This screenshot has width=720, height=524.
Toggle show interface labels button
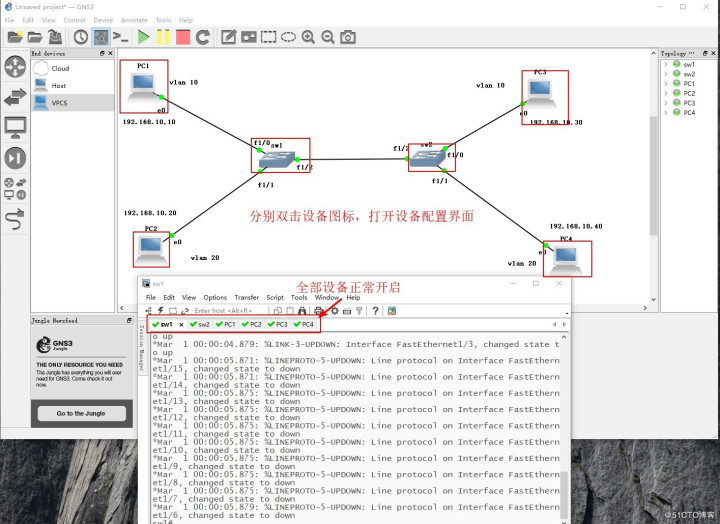point(101,37)
